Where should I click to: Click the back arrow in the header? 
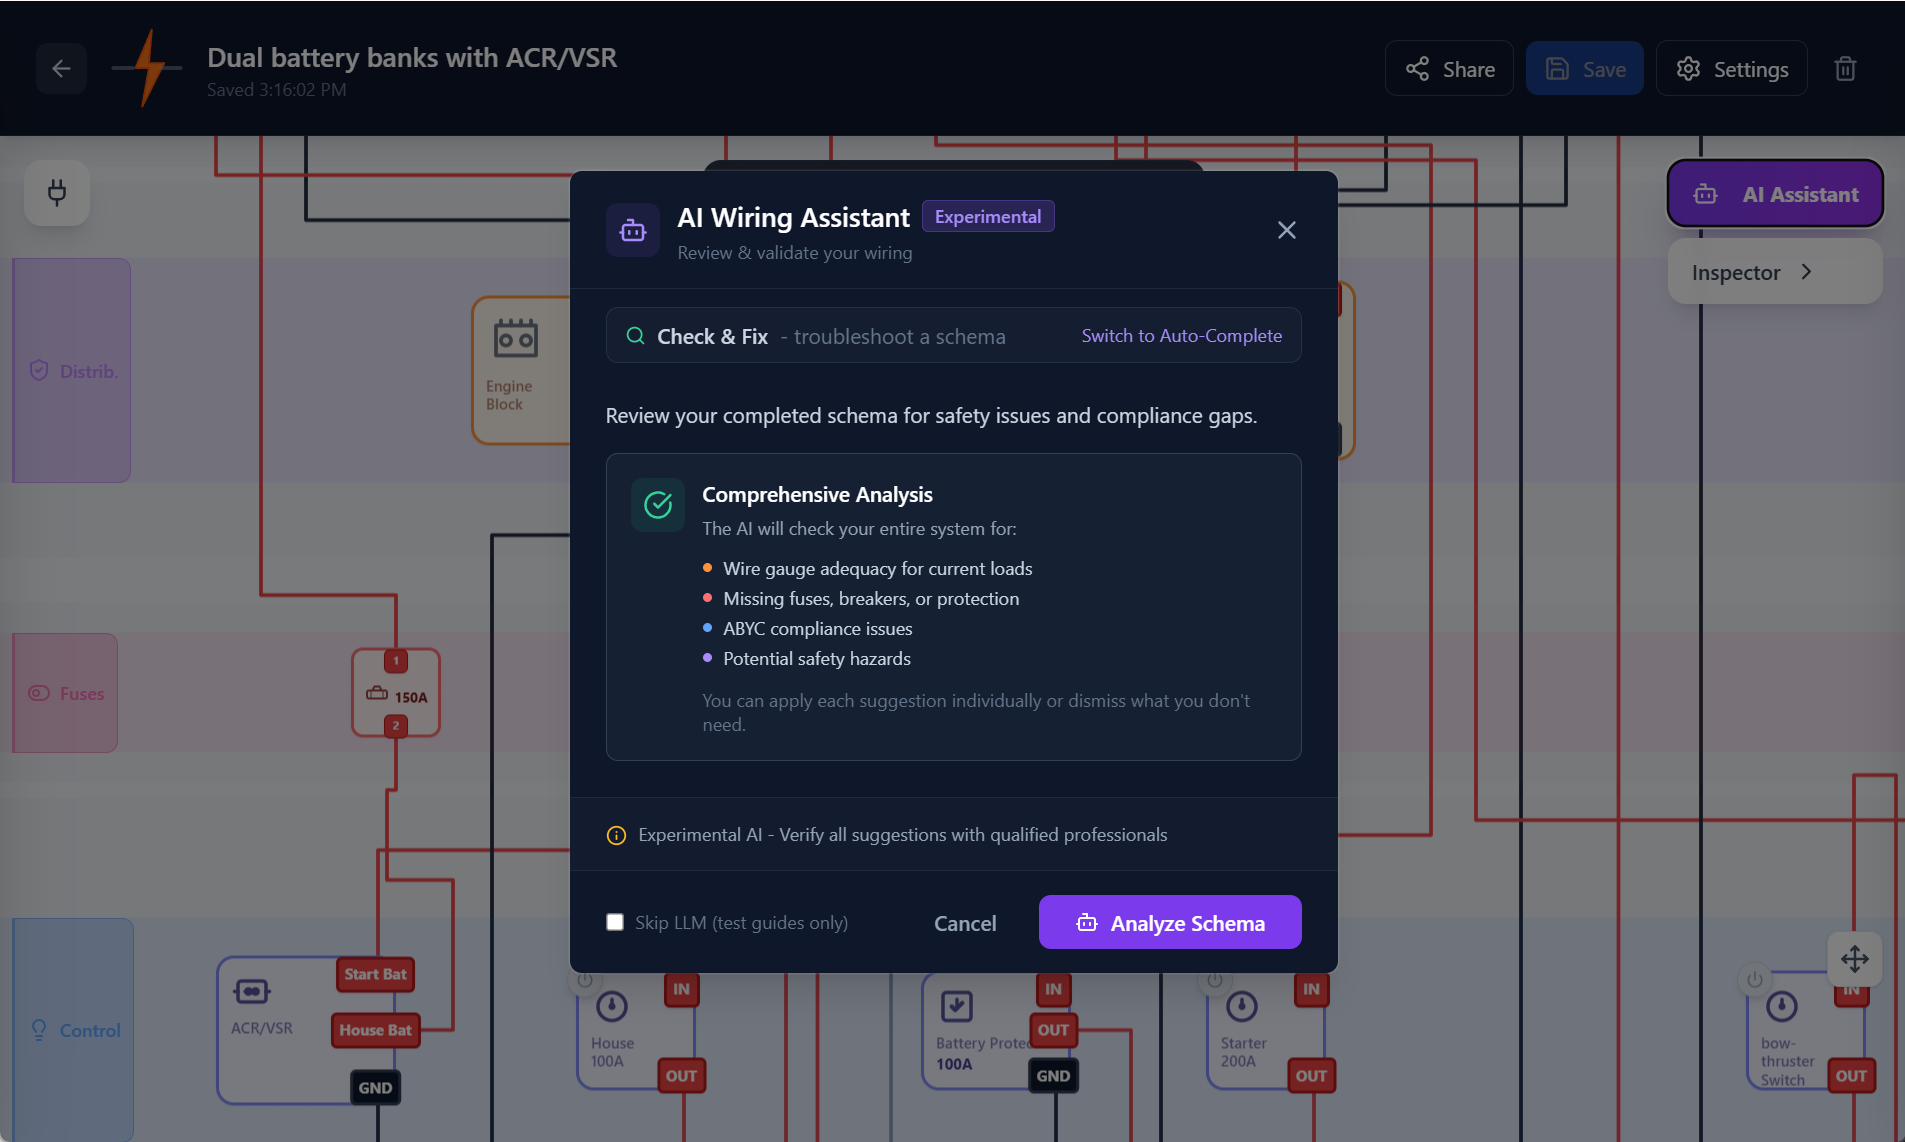61,68
